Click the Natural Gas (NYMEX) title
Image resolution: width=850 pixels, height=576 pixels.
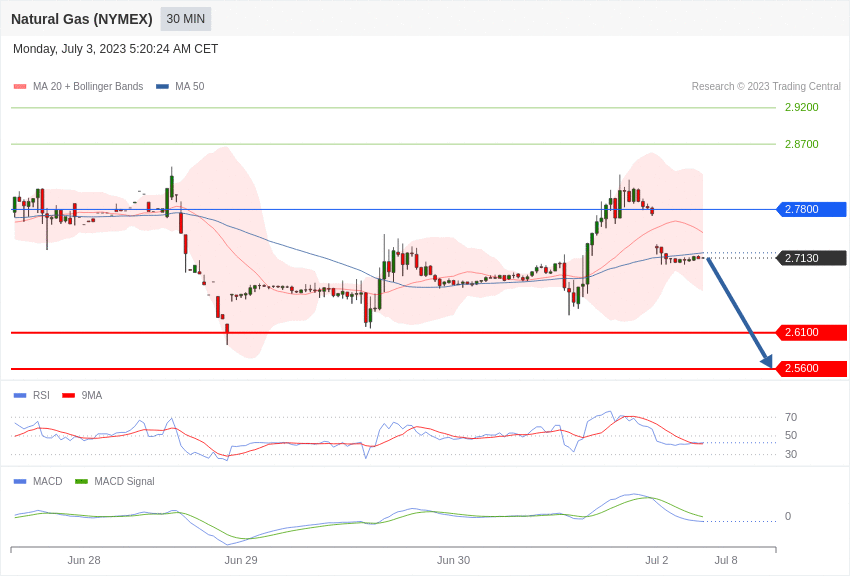82,19
